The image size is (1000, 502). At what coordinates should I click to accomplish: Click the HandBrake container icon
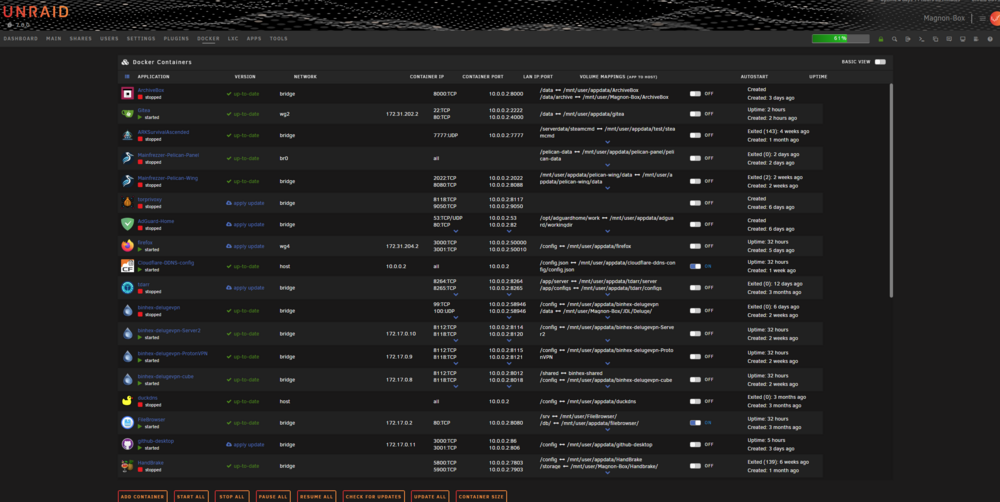pos(128,466)
